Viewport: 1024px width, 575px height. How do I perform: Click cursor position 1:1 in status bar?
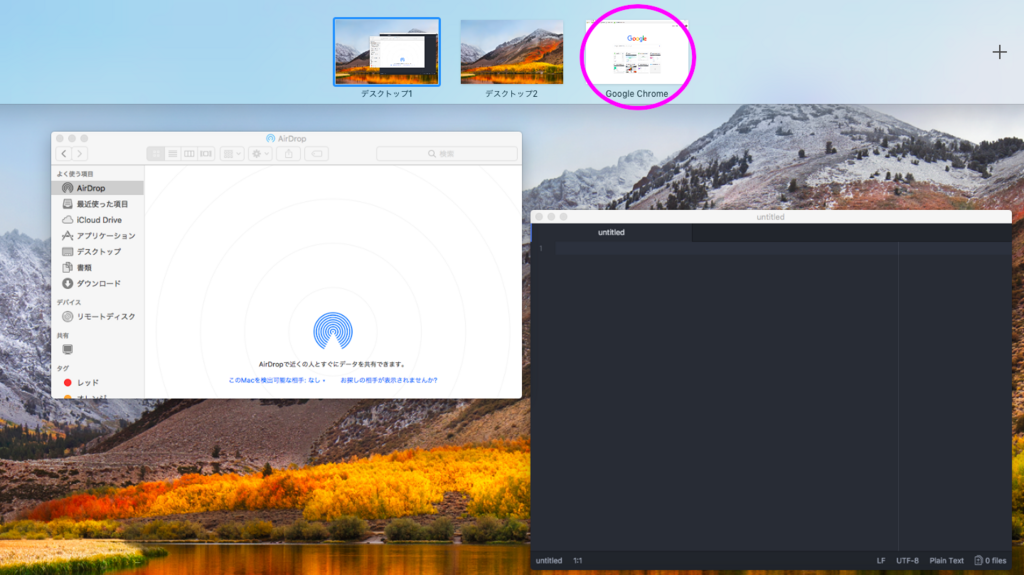click(578, 561)
